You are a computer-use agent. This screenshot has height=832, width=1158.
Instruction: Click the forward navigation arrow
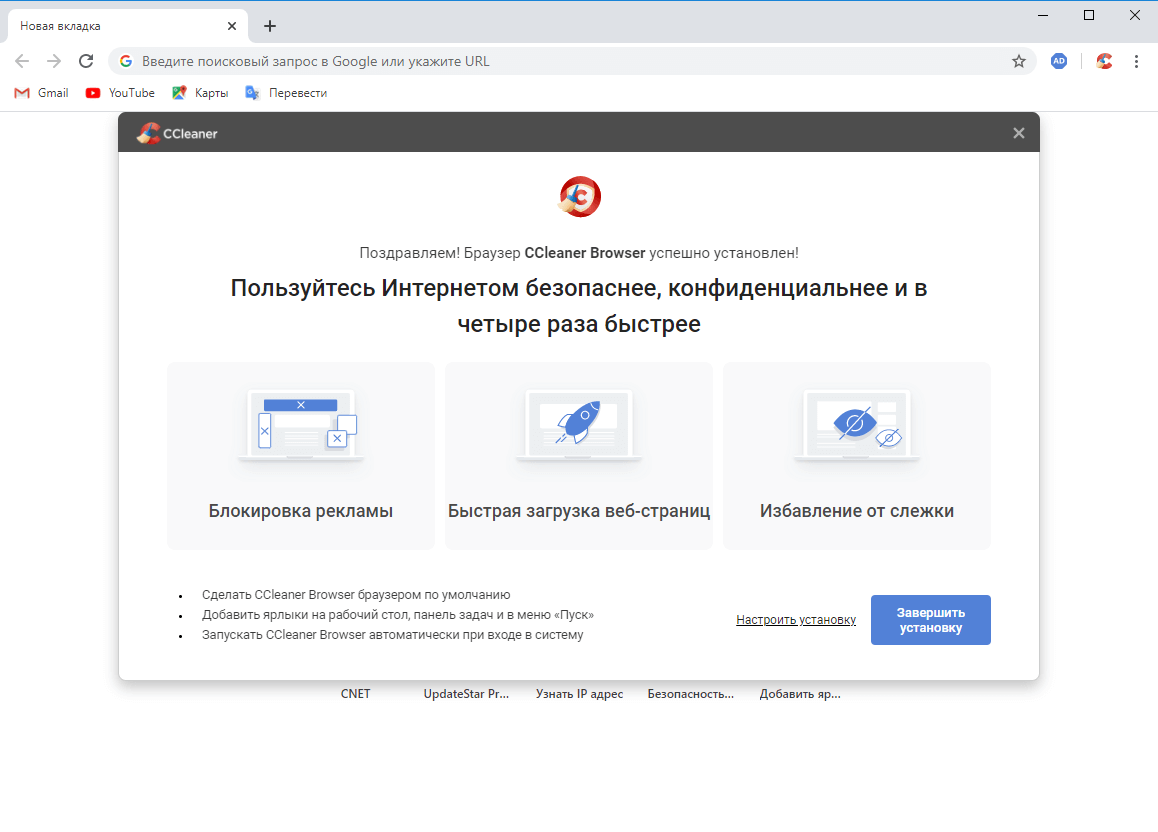click(x=54, y=61)
